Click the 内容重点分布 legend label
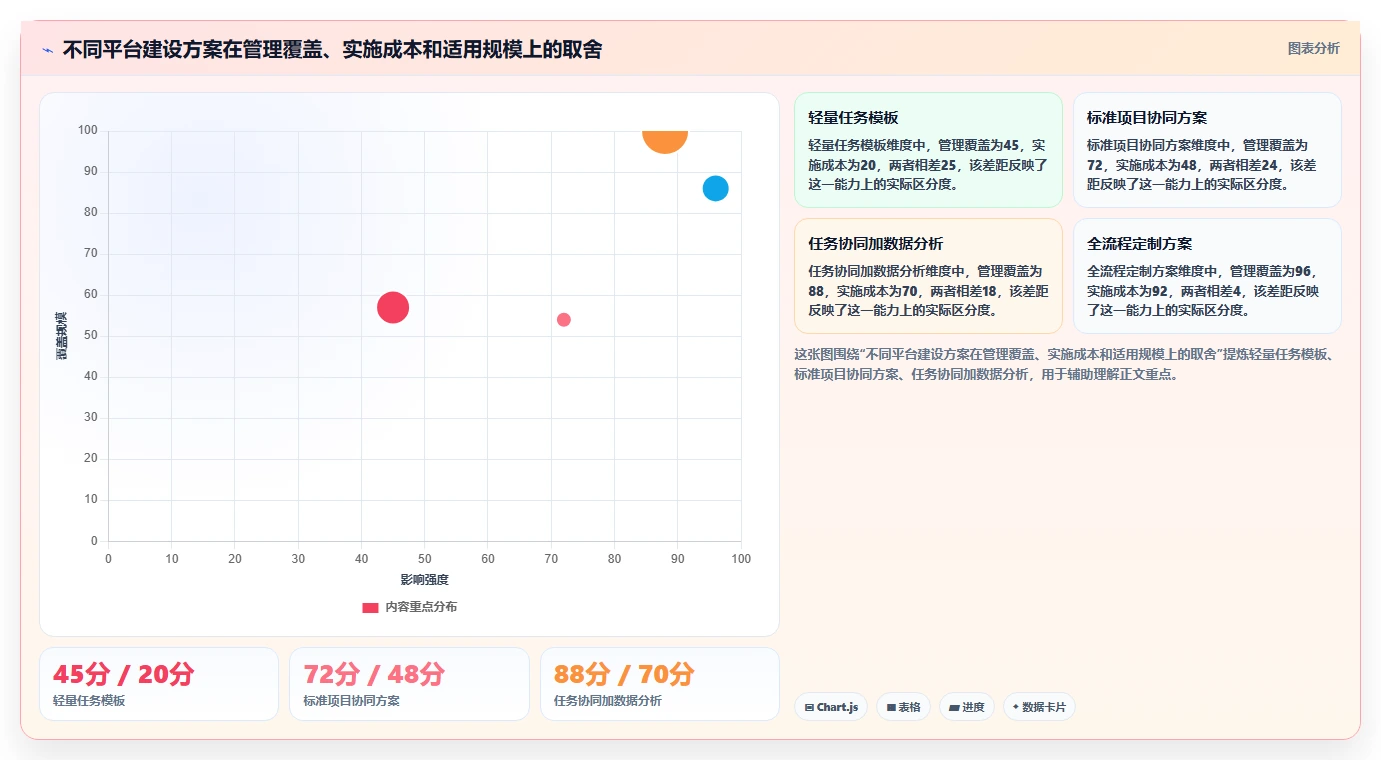This screenshot has height=760, width=1381. click(421, 607)
